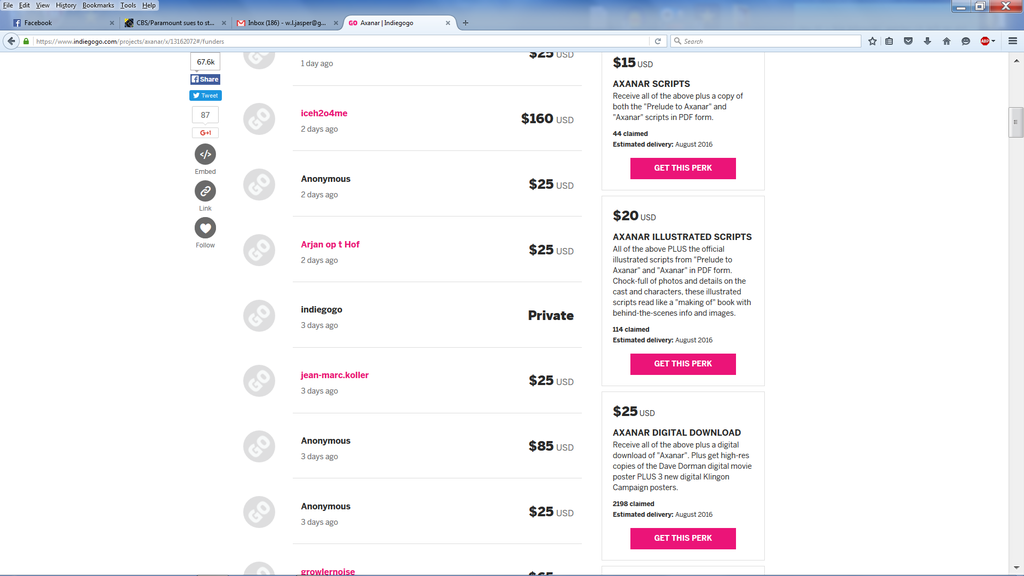Click the $160 USD contribution amount

click(547, 119)
